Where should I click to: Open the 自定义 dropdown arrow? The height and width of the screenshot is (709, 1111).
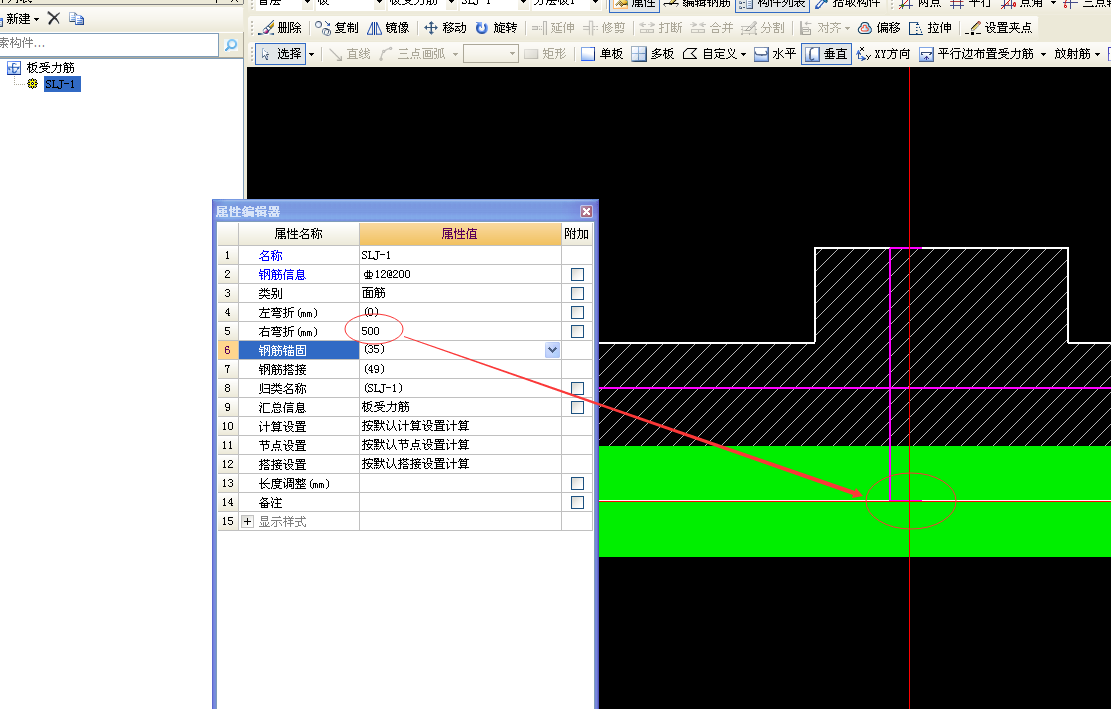(x=743, y=55)
